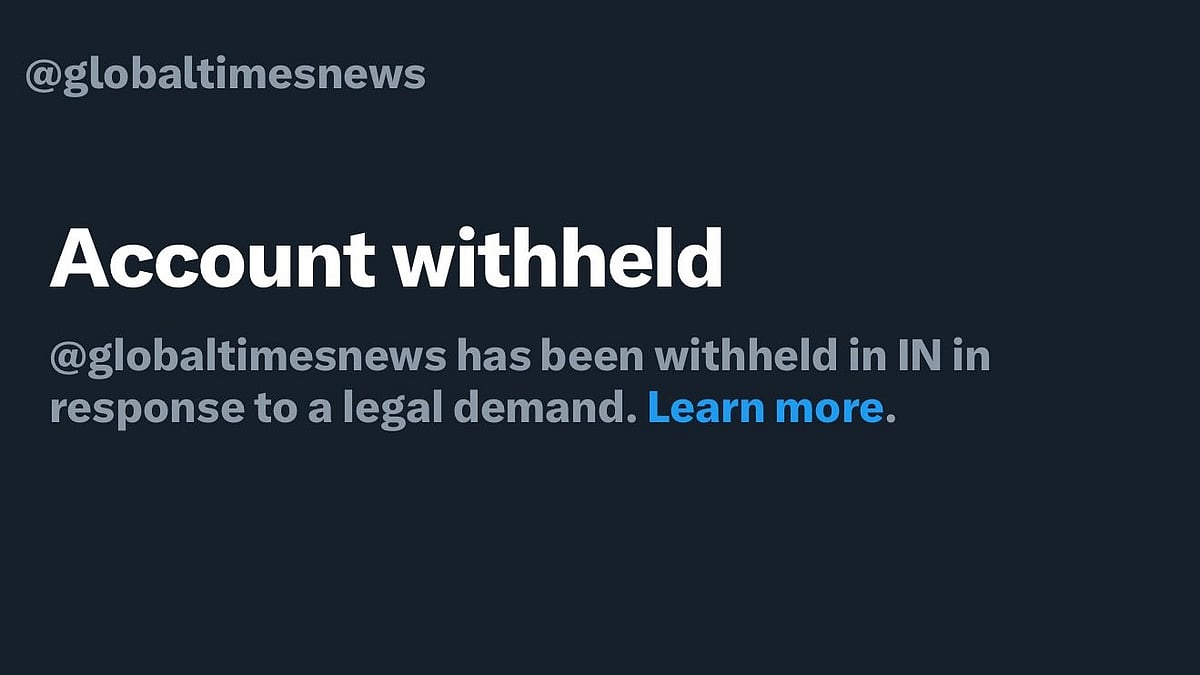Click "withheld" in the white heading
1200x675 pixels.
[558, 259]
